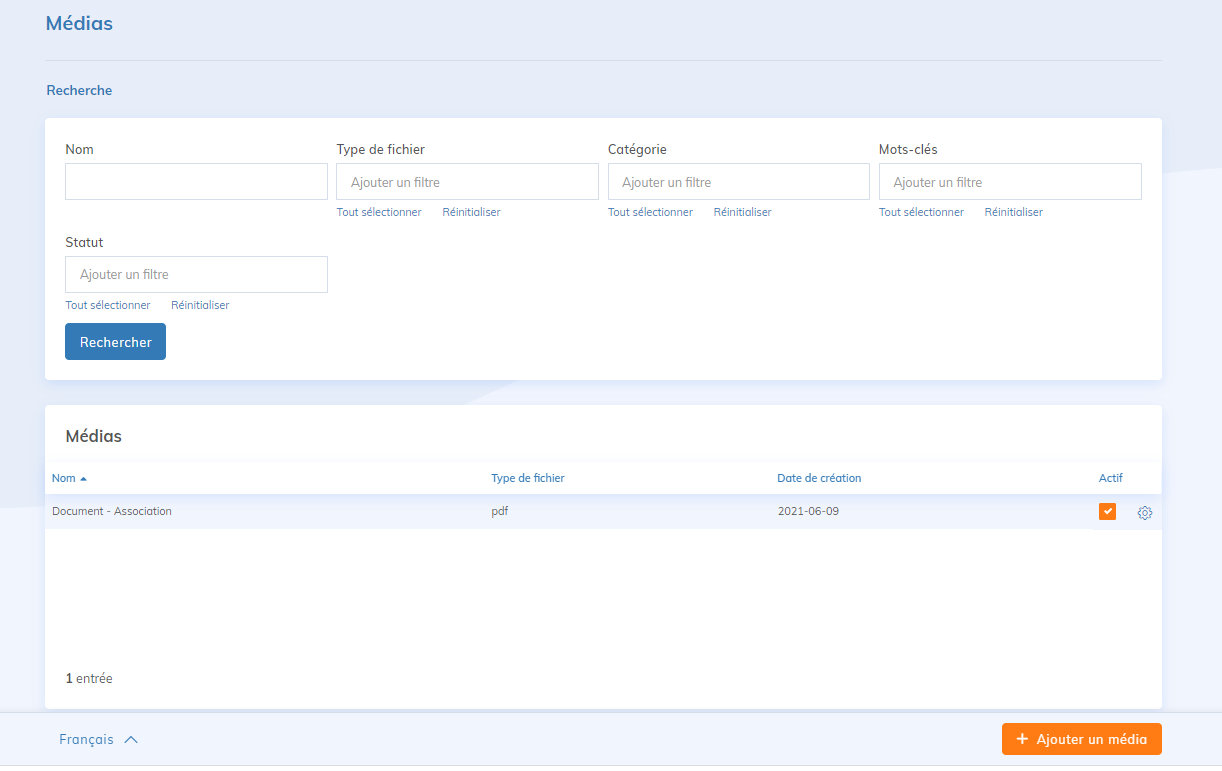
Task: Open the Statut filter dropdown
Action: (x=196, y=275)
